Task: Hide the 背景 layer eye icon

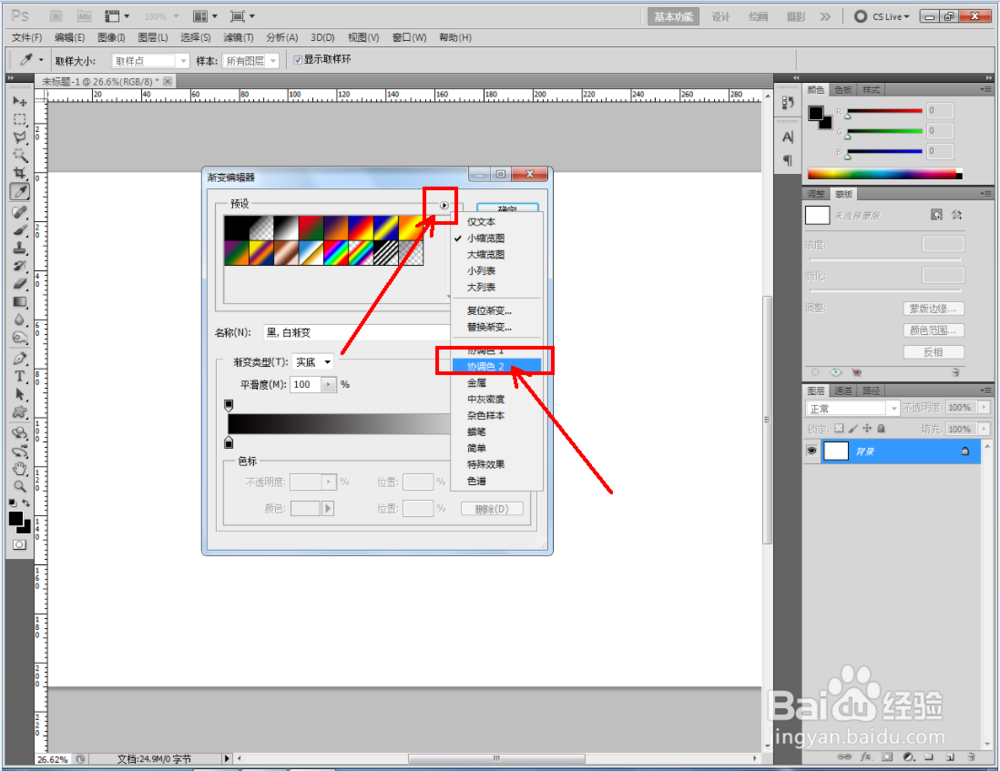Action: pos(811,451)
